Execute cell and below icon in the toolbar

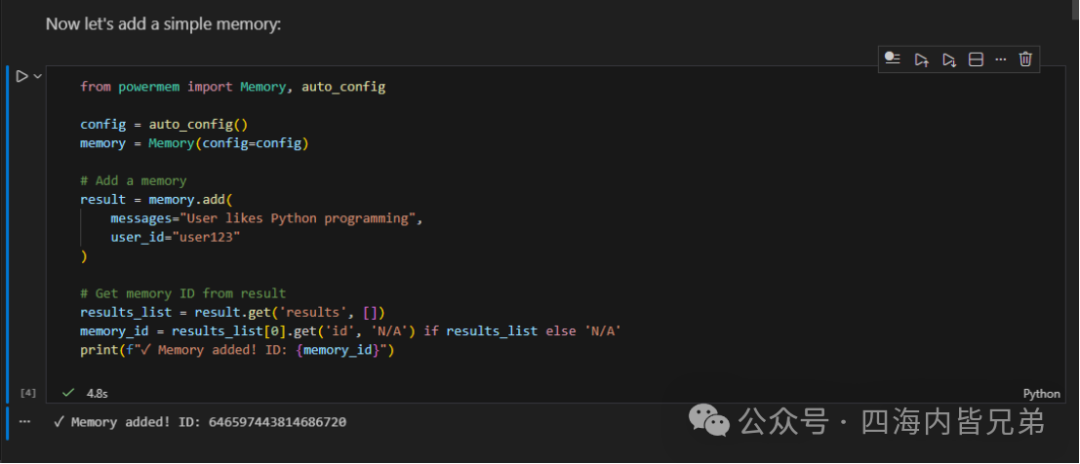[x=948, y=60]
